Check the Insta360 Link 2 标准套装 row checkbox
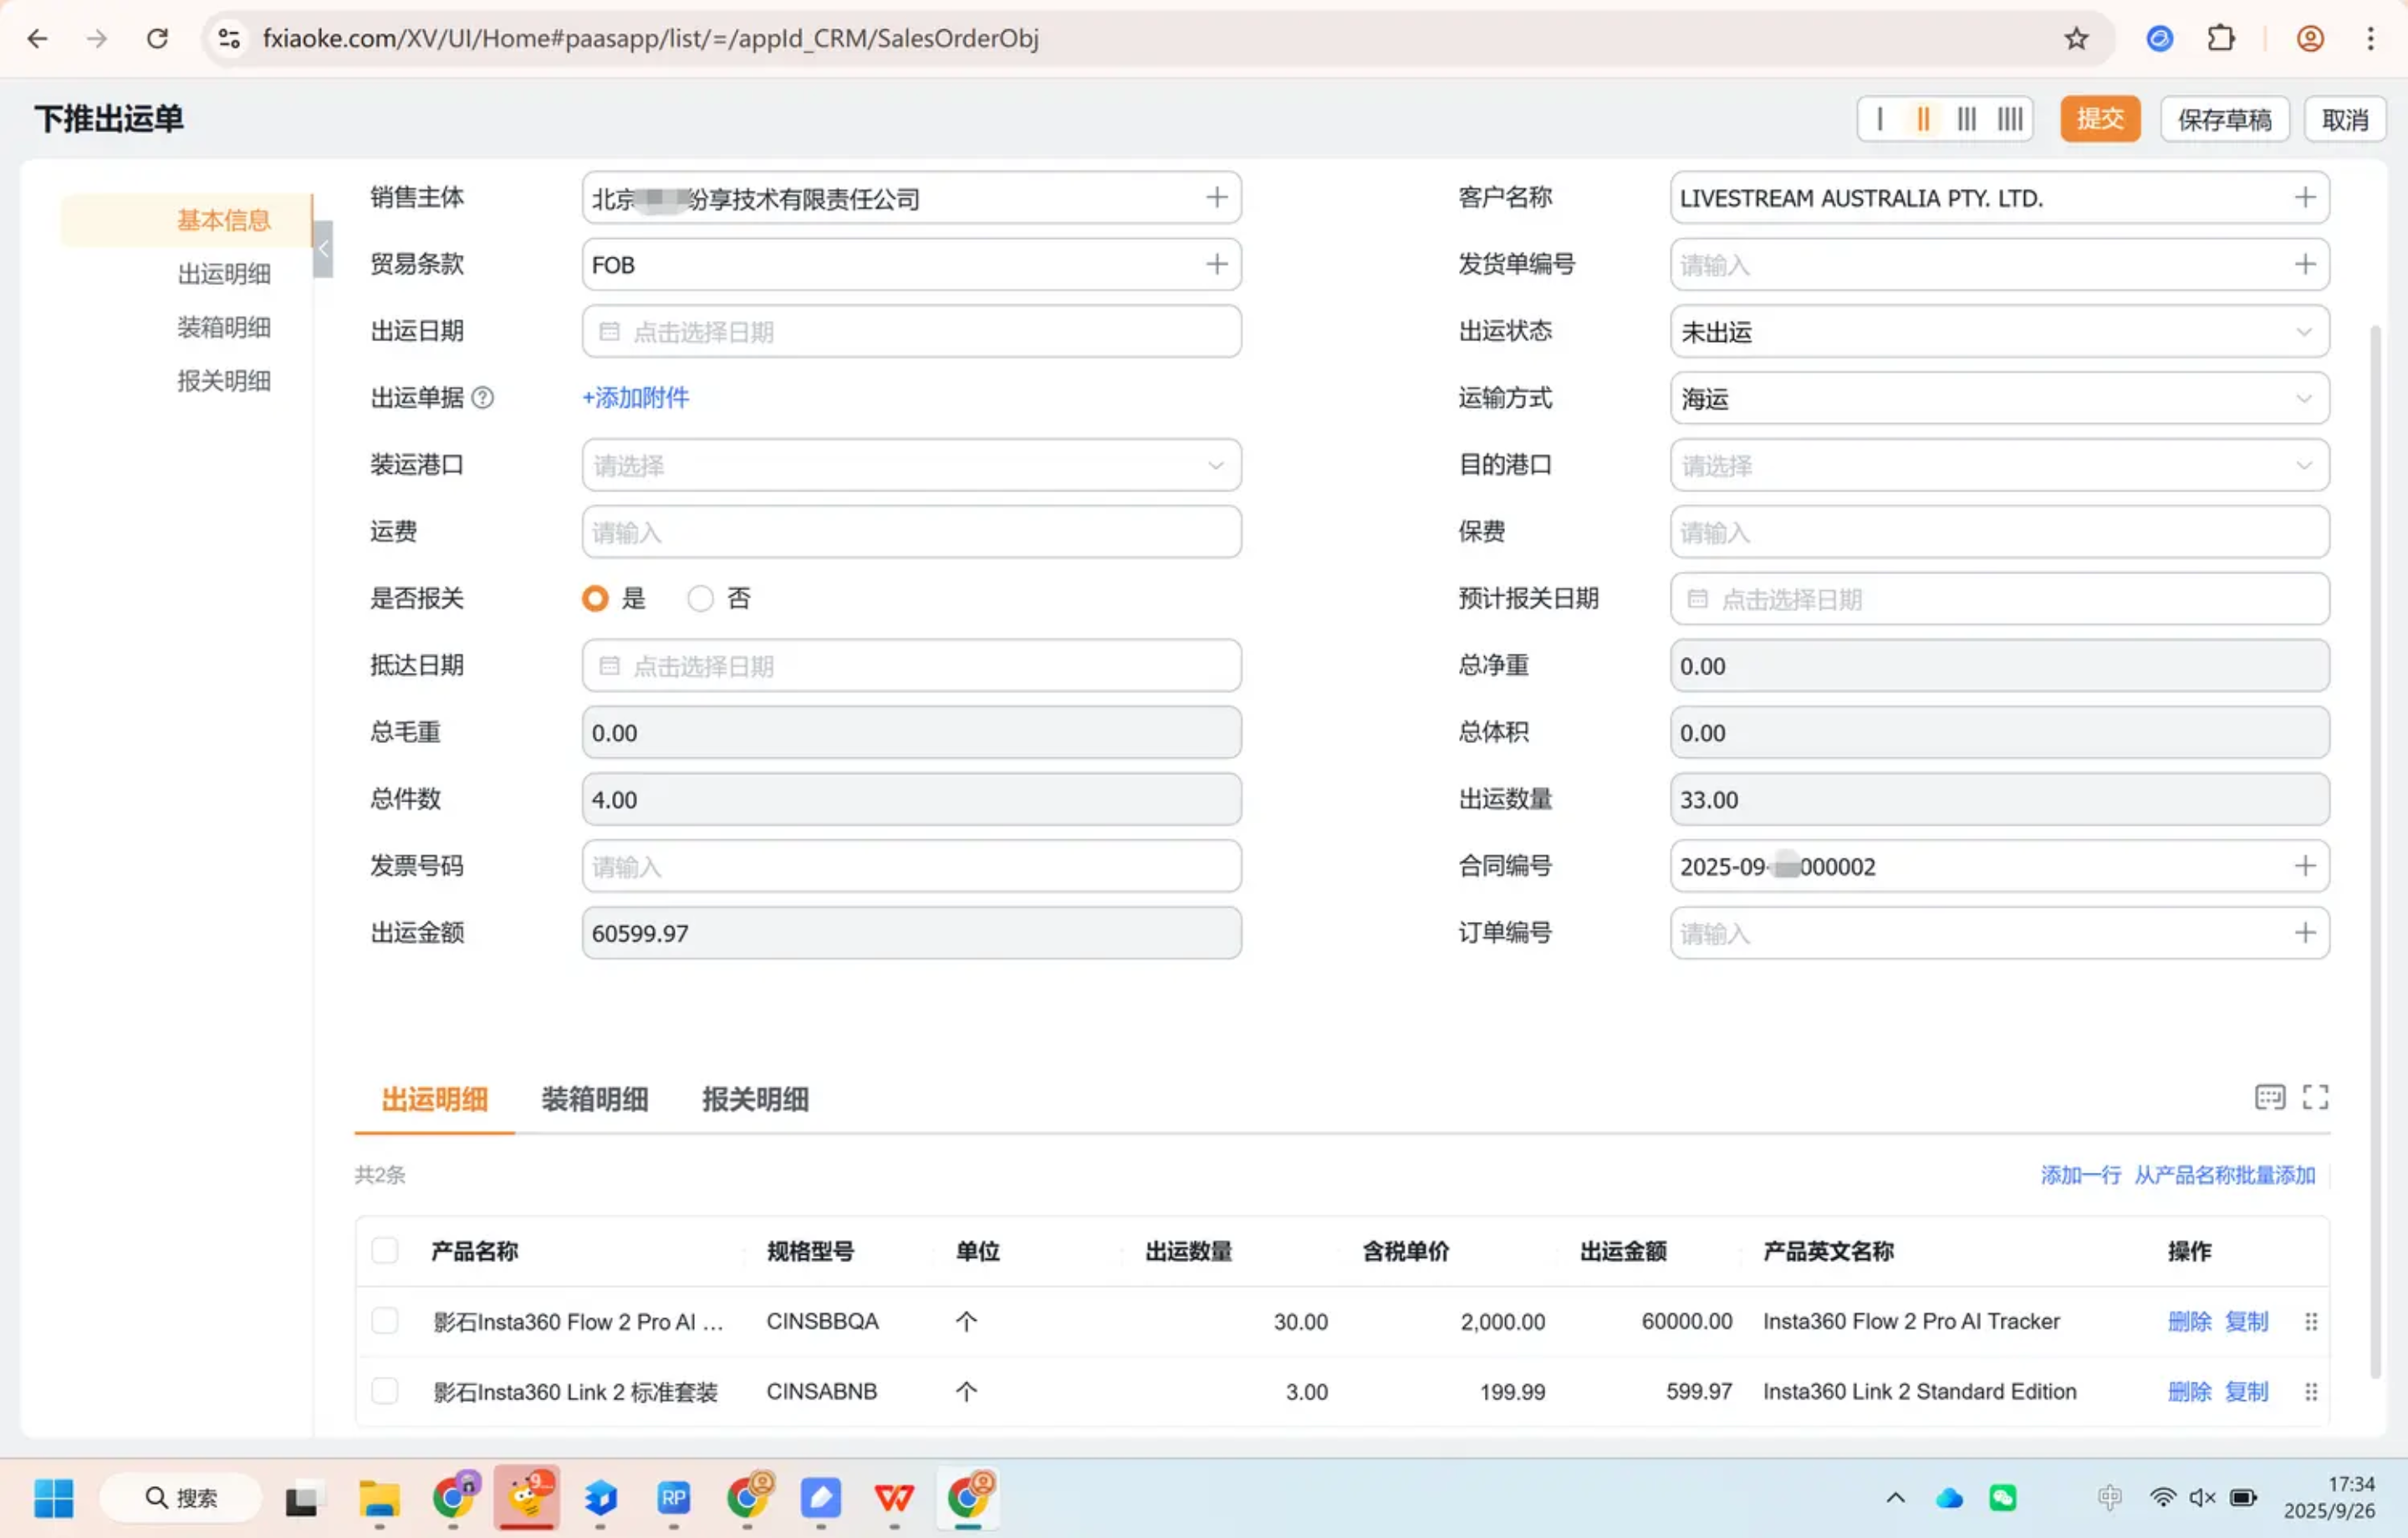This screenshot has height=1538, width=2408. (x=385, y=1391)
